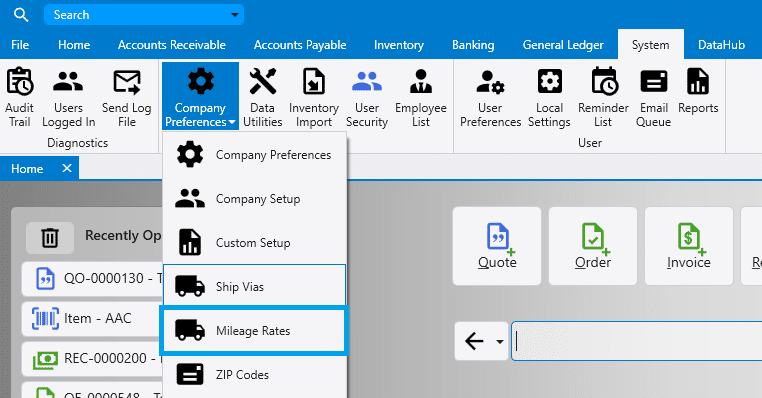
Task: Clear recently opened items with trash button
Action: tap(50, 238)
